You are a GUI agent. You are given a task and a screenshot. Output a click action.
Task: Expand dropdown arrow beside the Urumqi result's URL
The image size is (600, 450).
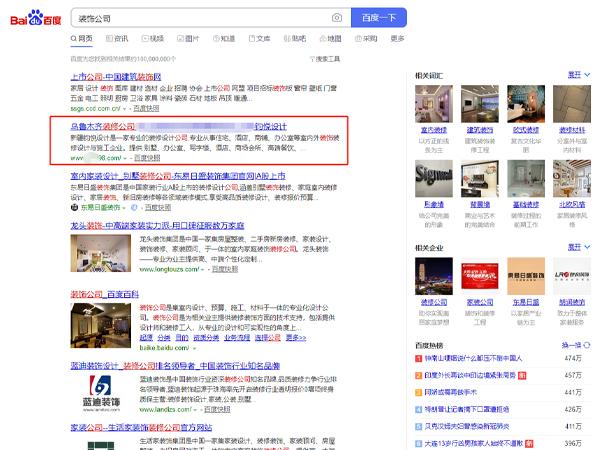pyautogui.click(x=125, y=158)
